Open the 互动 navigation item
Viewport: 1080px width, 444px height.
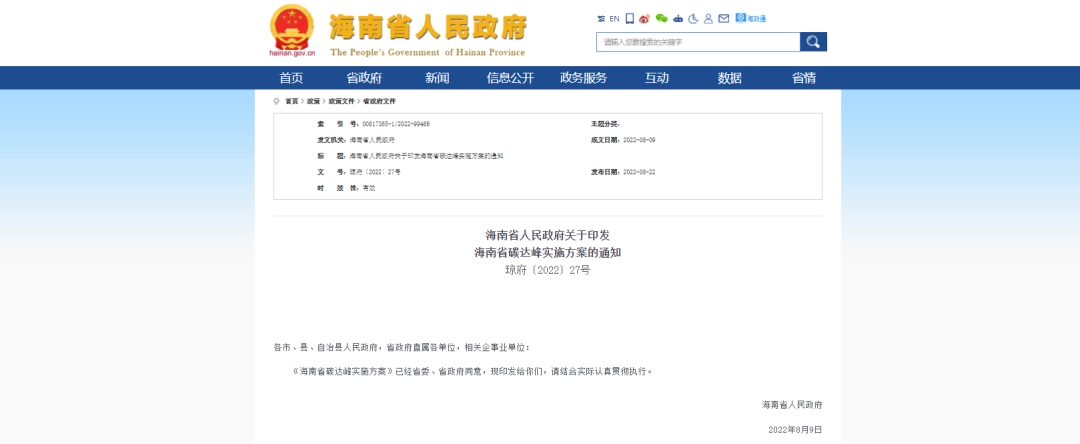(657, 78)
